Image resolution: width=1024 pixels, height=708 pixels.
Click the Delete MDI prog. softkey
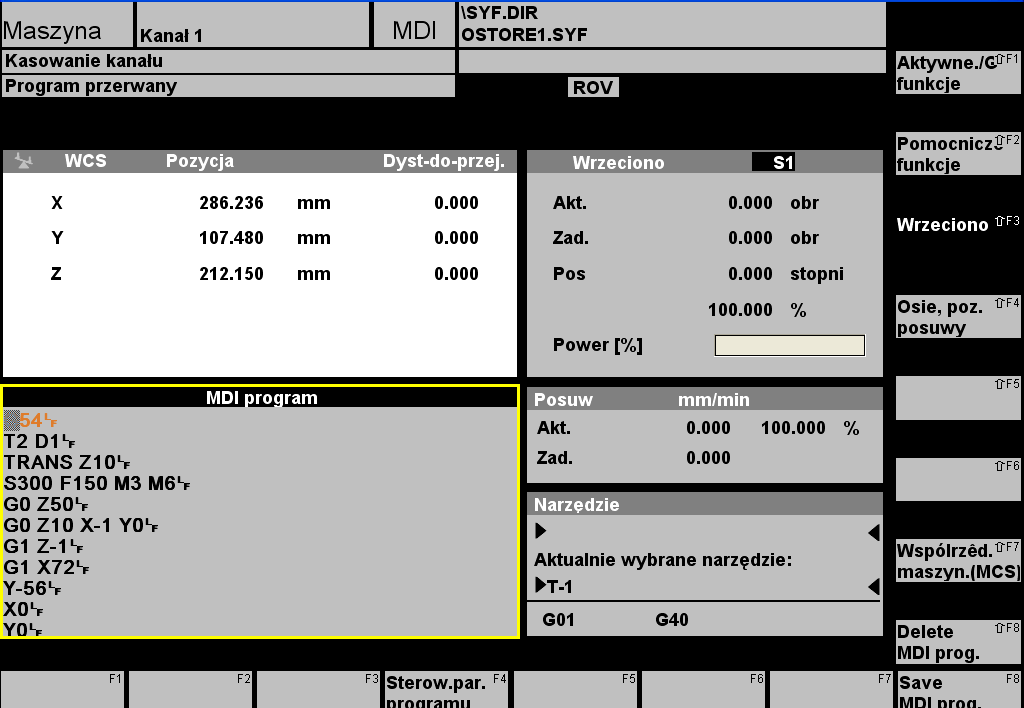pos(957,641)
